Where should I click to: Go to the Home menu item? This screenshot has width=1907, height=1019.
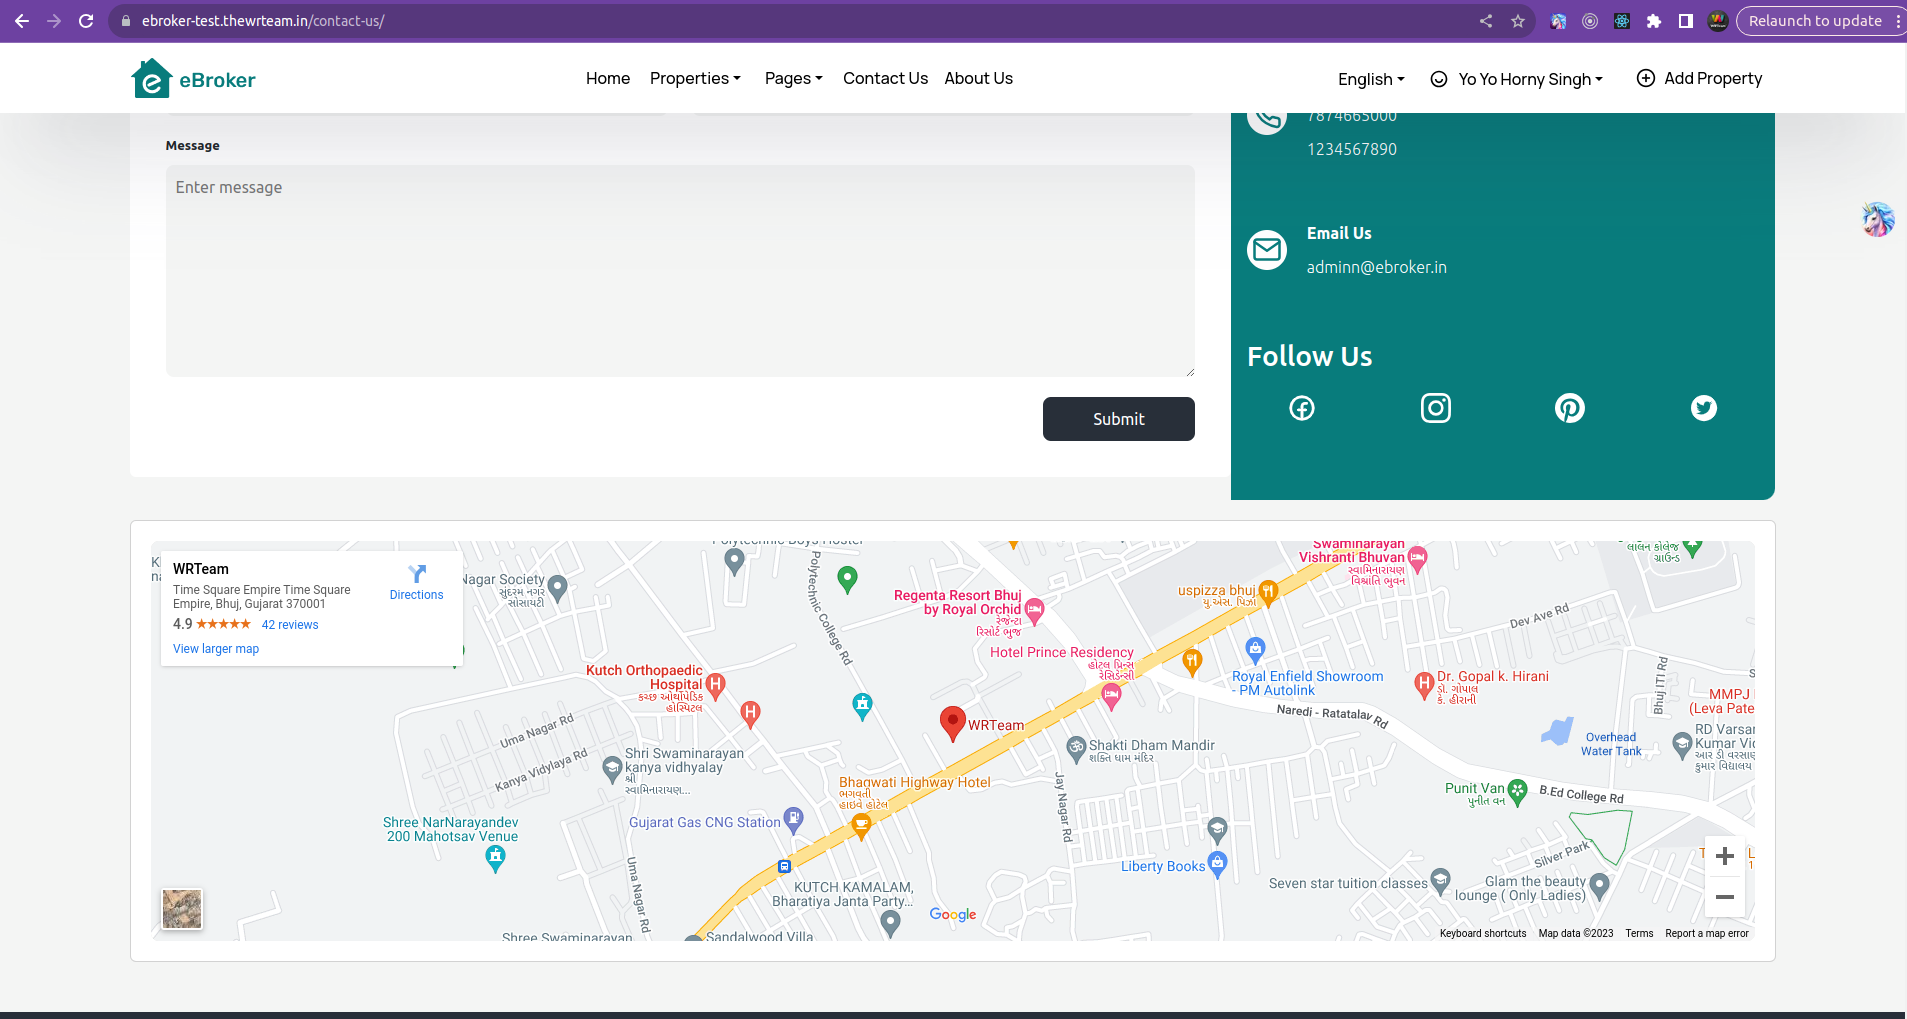(607, 78)
